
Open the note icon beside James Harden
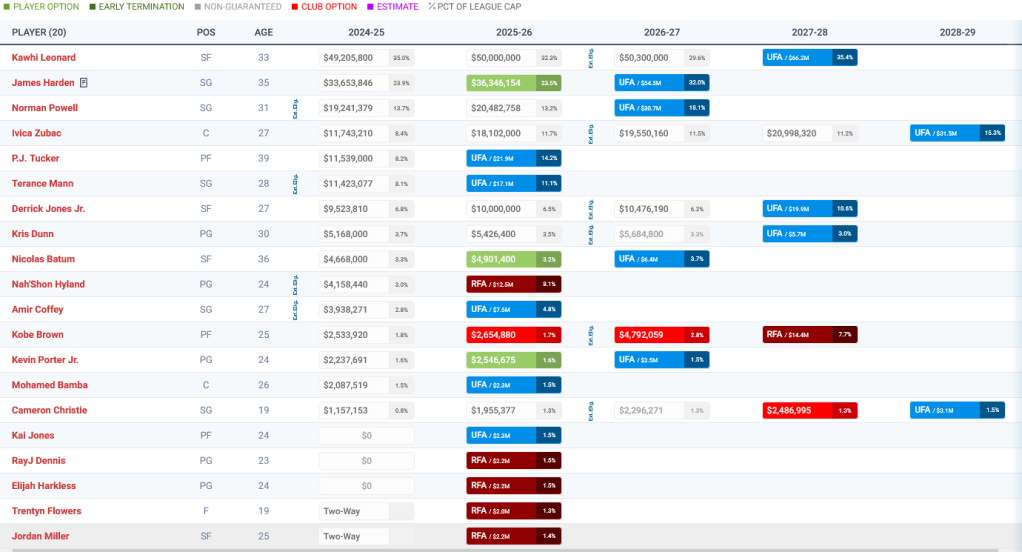pyautogui.click(x=84, y=83)
